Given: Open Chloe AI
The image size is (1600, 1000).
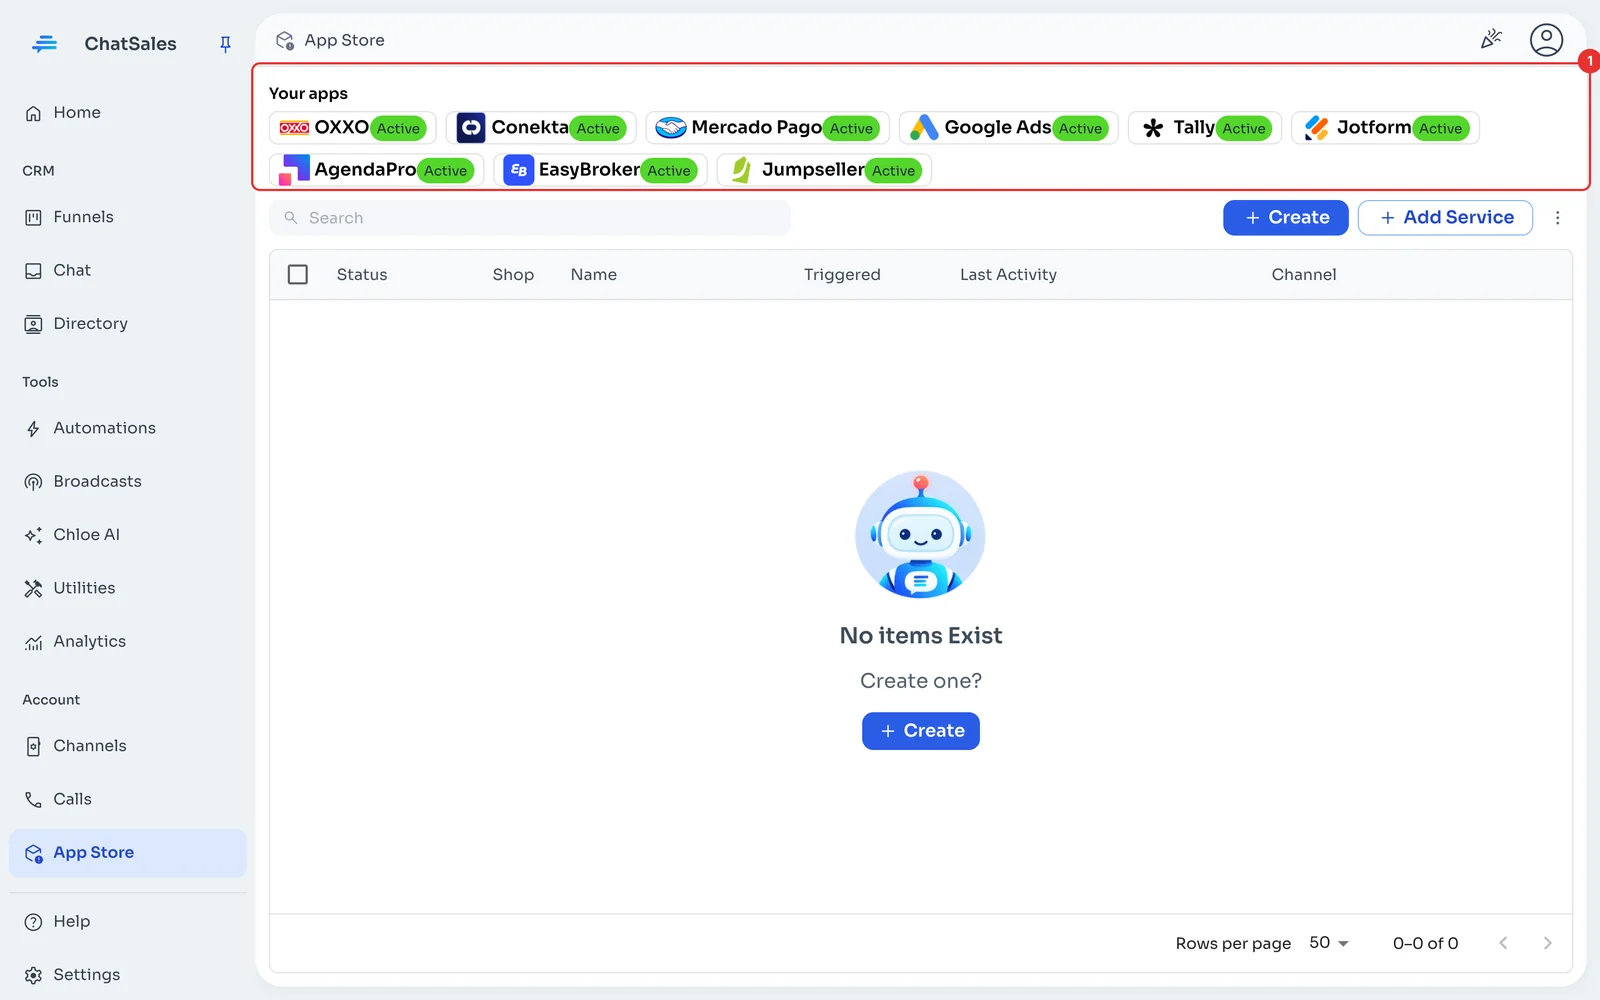Looking at the screenshot, I should 127,535.
